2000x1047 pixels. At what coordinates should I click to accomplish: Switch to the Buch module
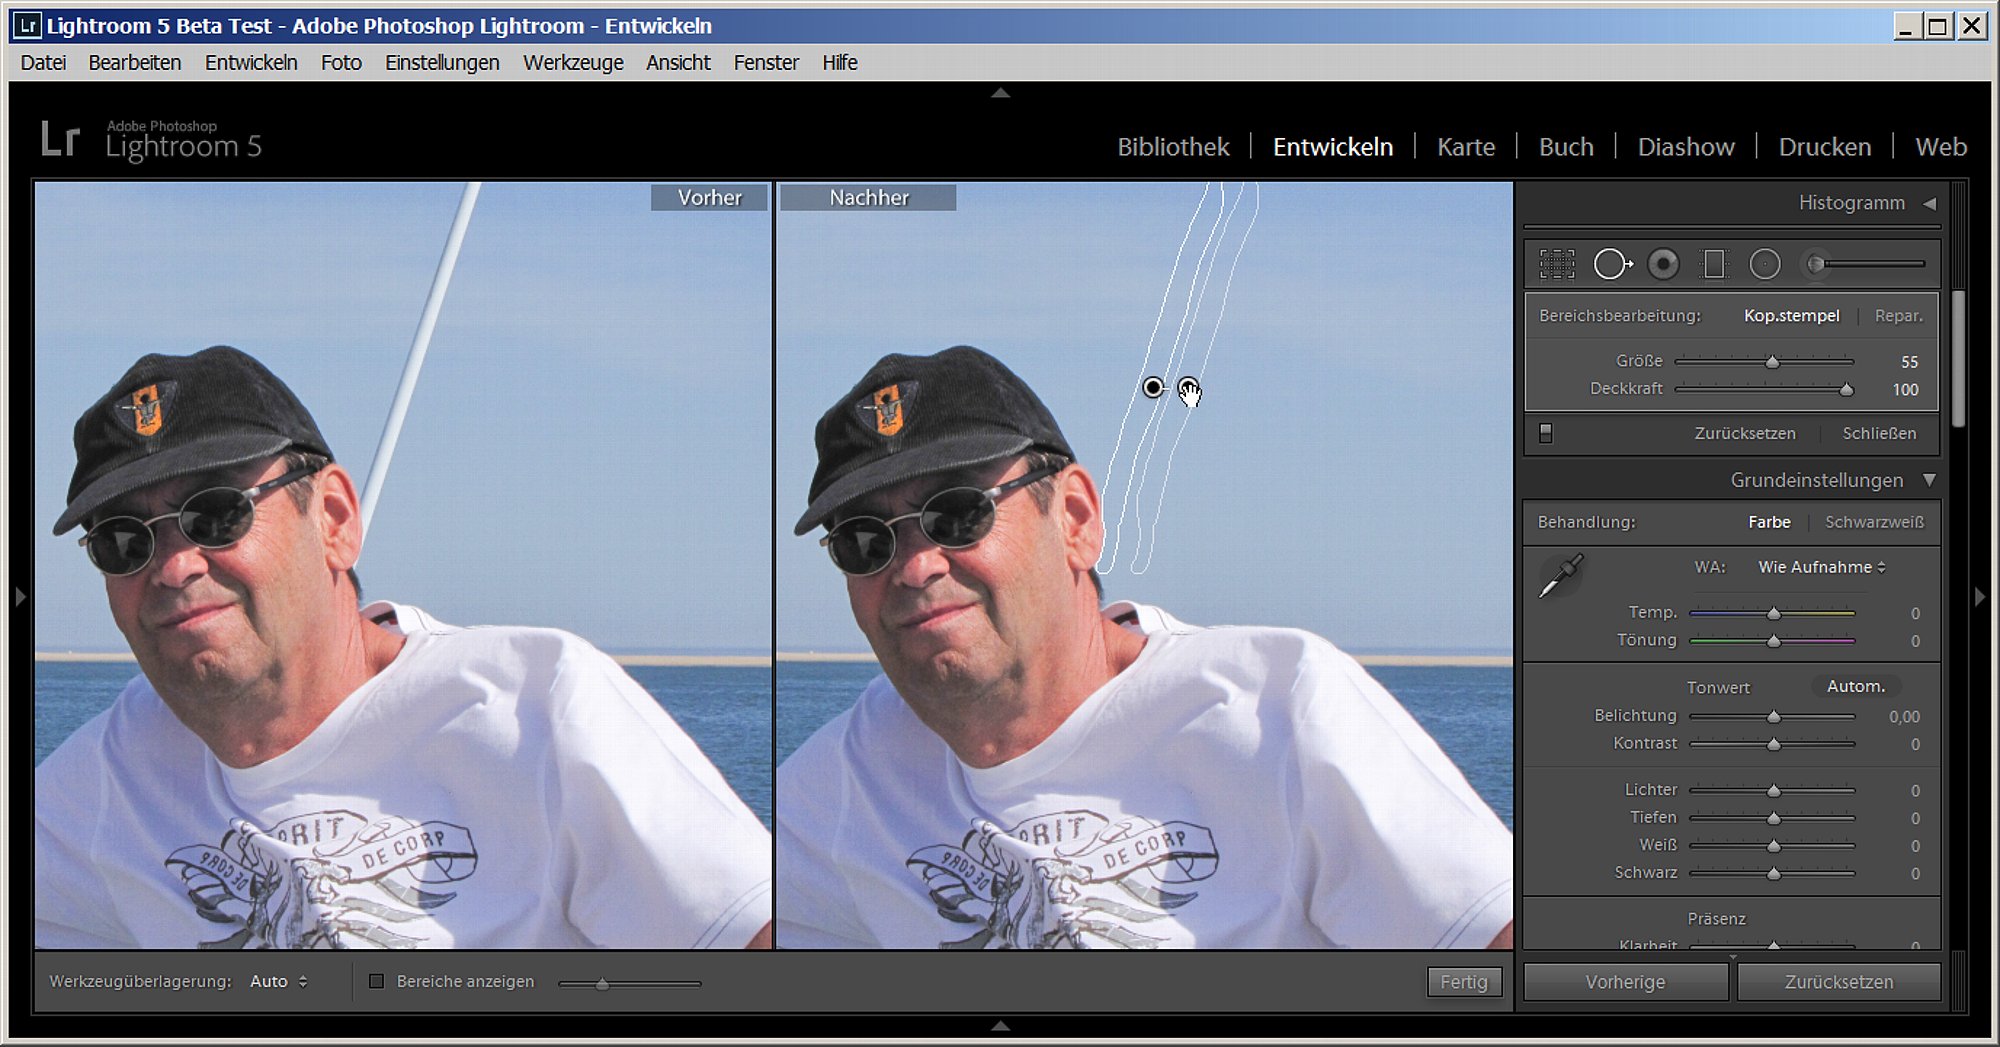click(x=1566, y=147)
